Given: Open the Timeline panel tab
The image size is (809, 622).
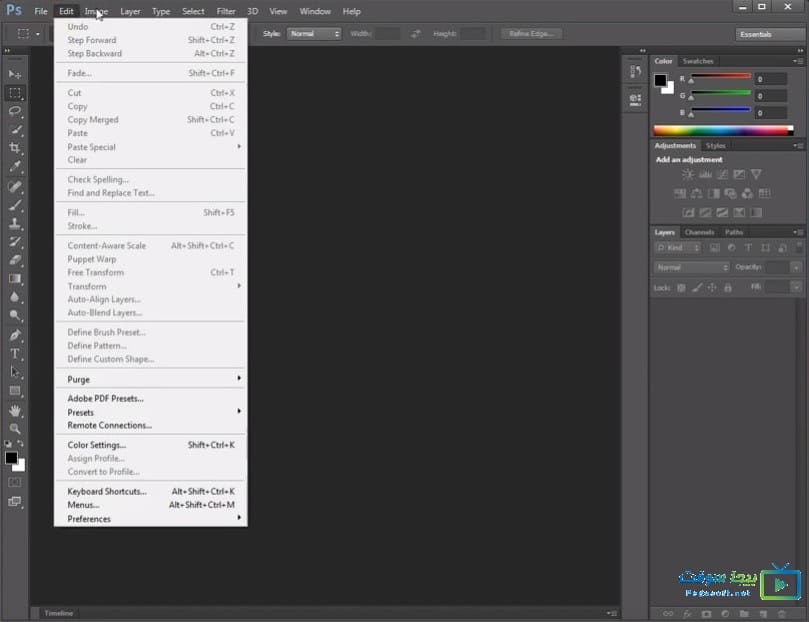Looking at the screenshot, I should pos(58,613).
